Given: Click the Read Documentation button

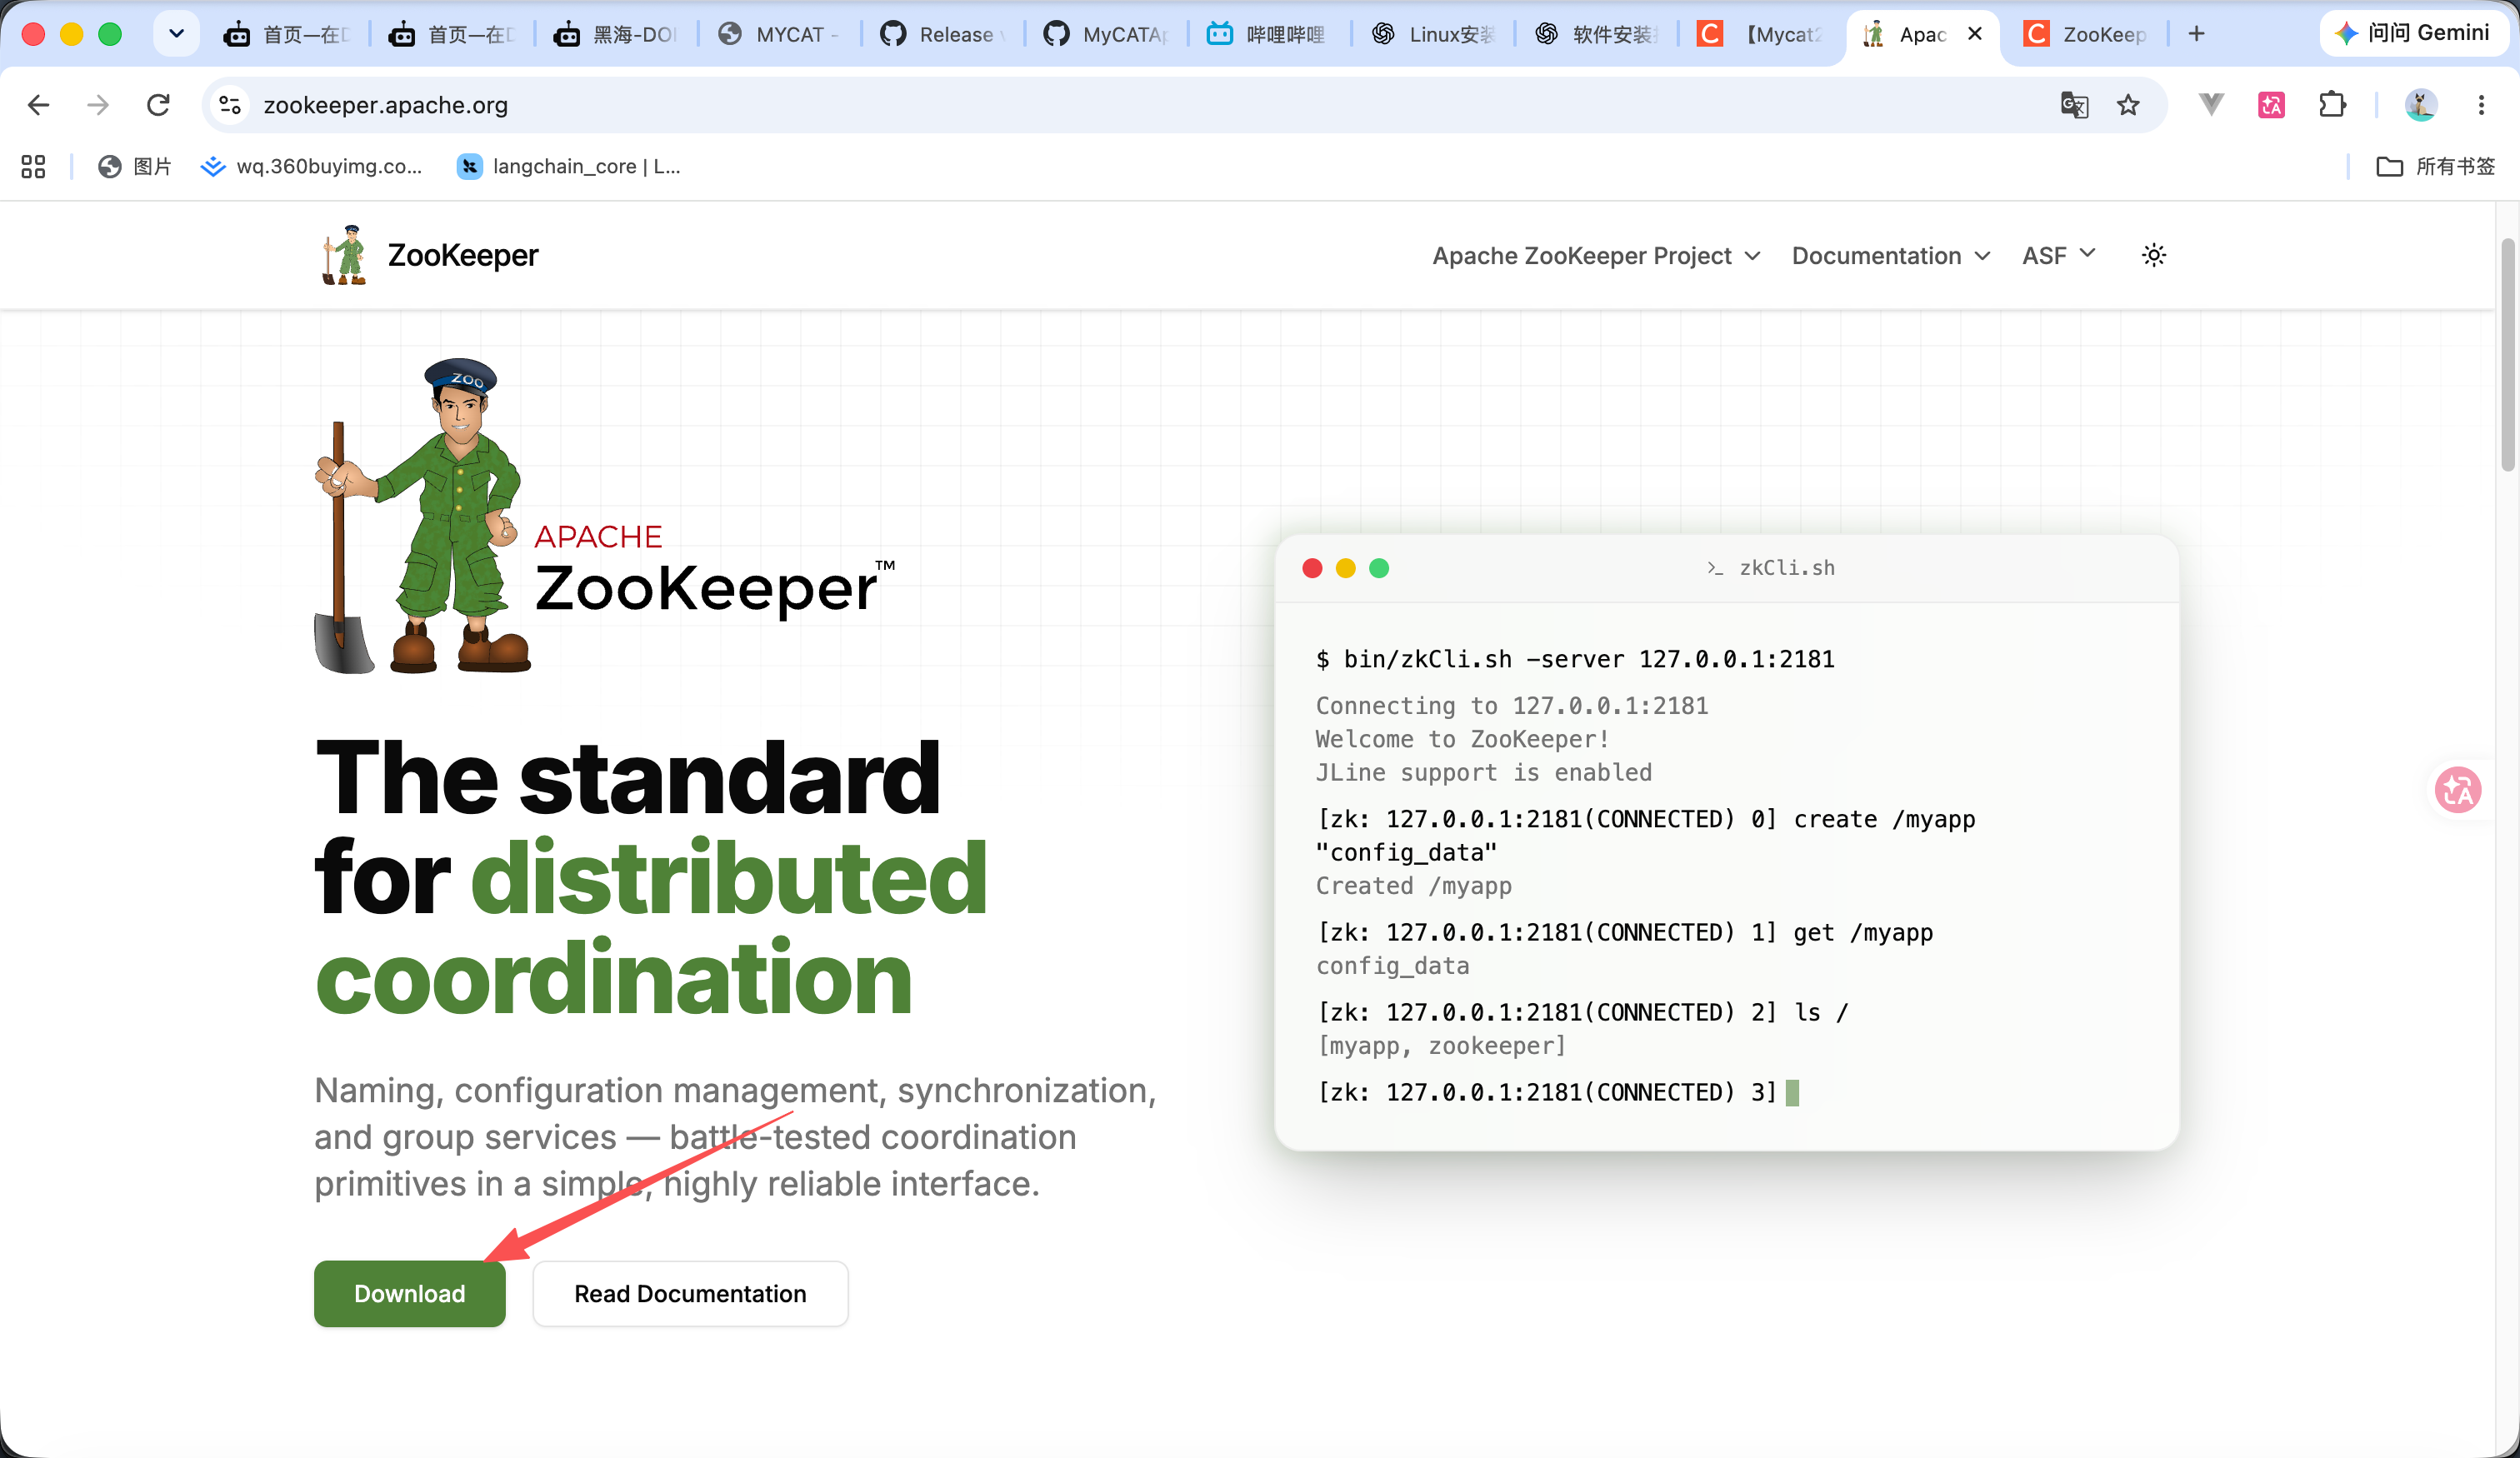Looking at the screenshot, I should 690,1293.
